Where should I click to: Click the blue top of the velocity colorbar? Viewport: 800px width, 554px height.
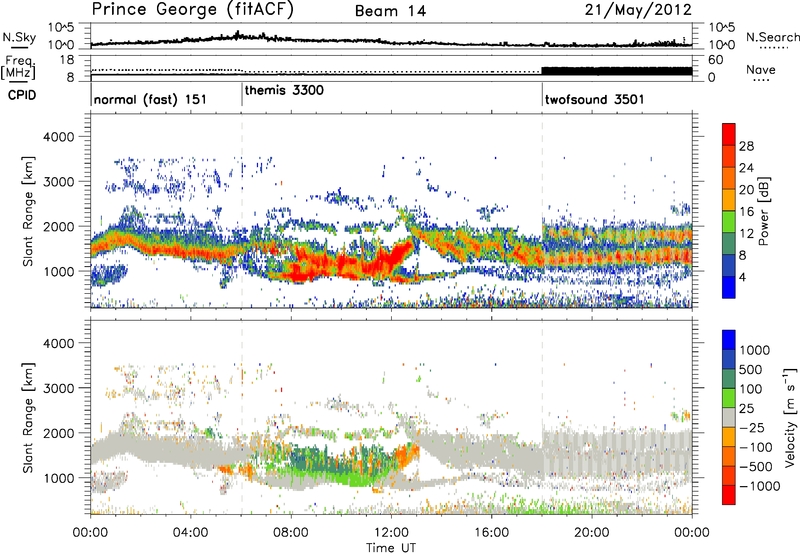729,340
